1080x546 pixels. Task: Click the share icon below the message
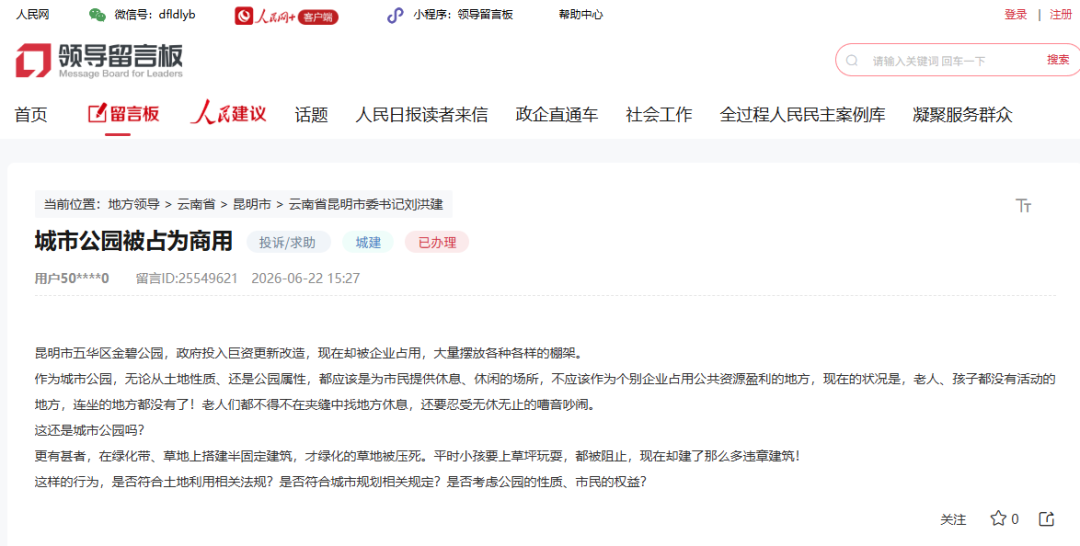[x=1046, y=518]
